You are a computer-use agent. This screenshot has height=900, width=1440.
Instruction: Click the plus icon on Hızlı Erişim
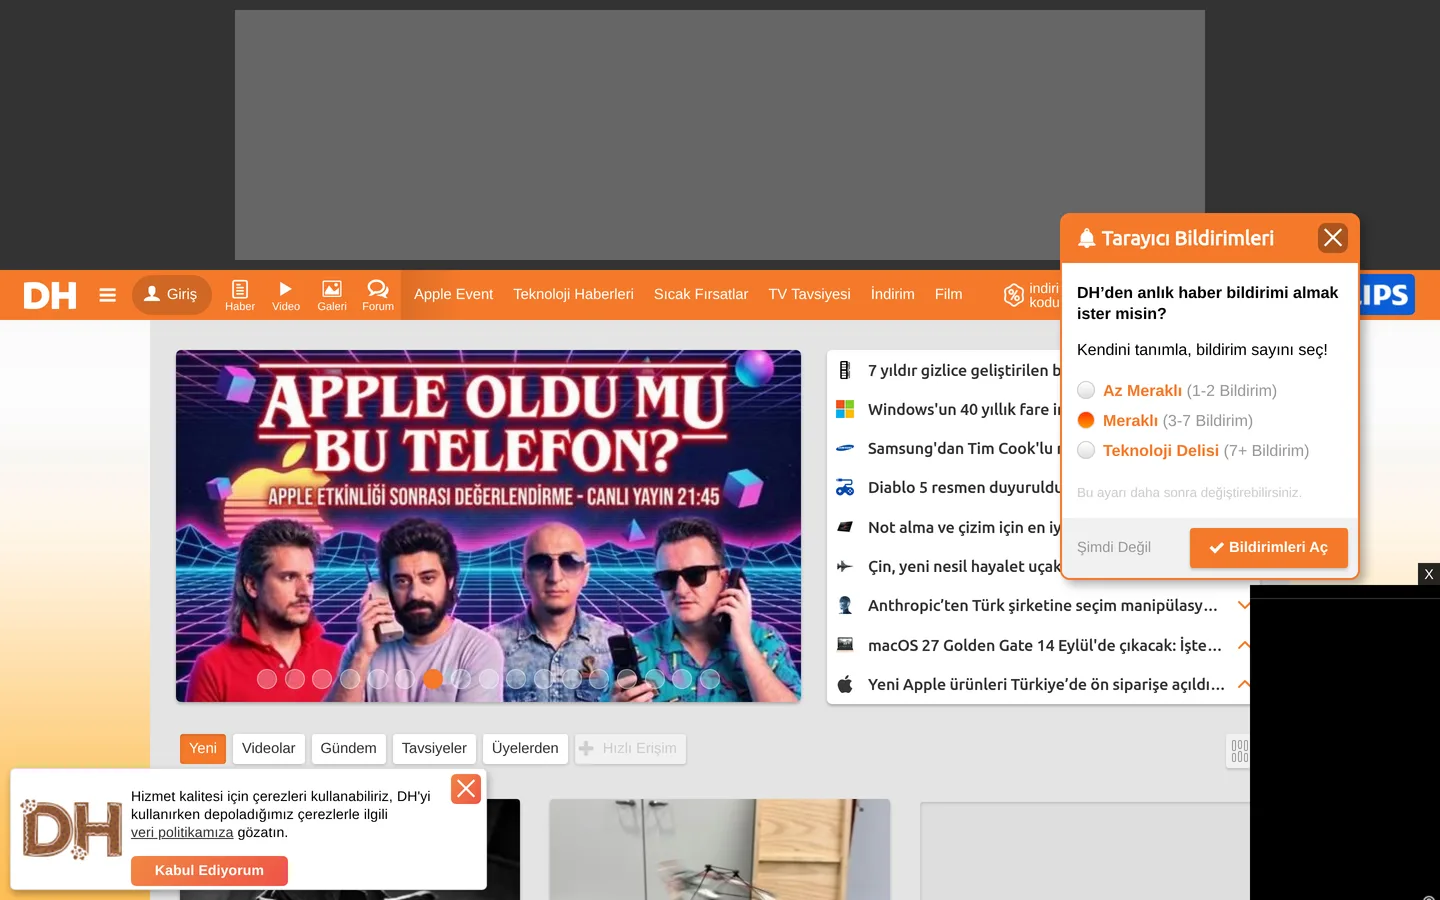(587, 748)
